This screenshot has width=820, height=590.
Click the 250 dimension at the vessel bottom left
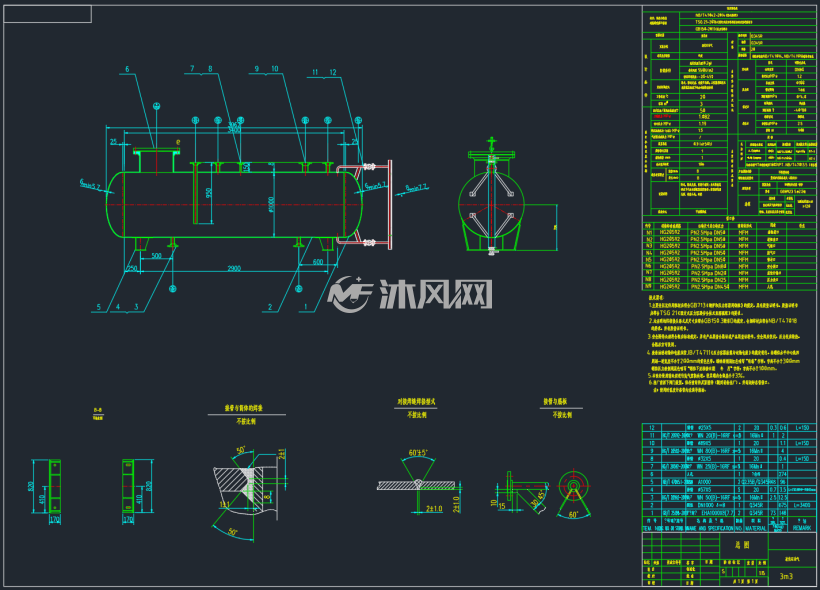tap(132, 268)
